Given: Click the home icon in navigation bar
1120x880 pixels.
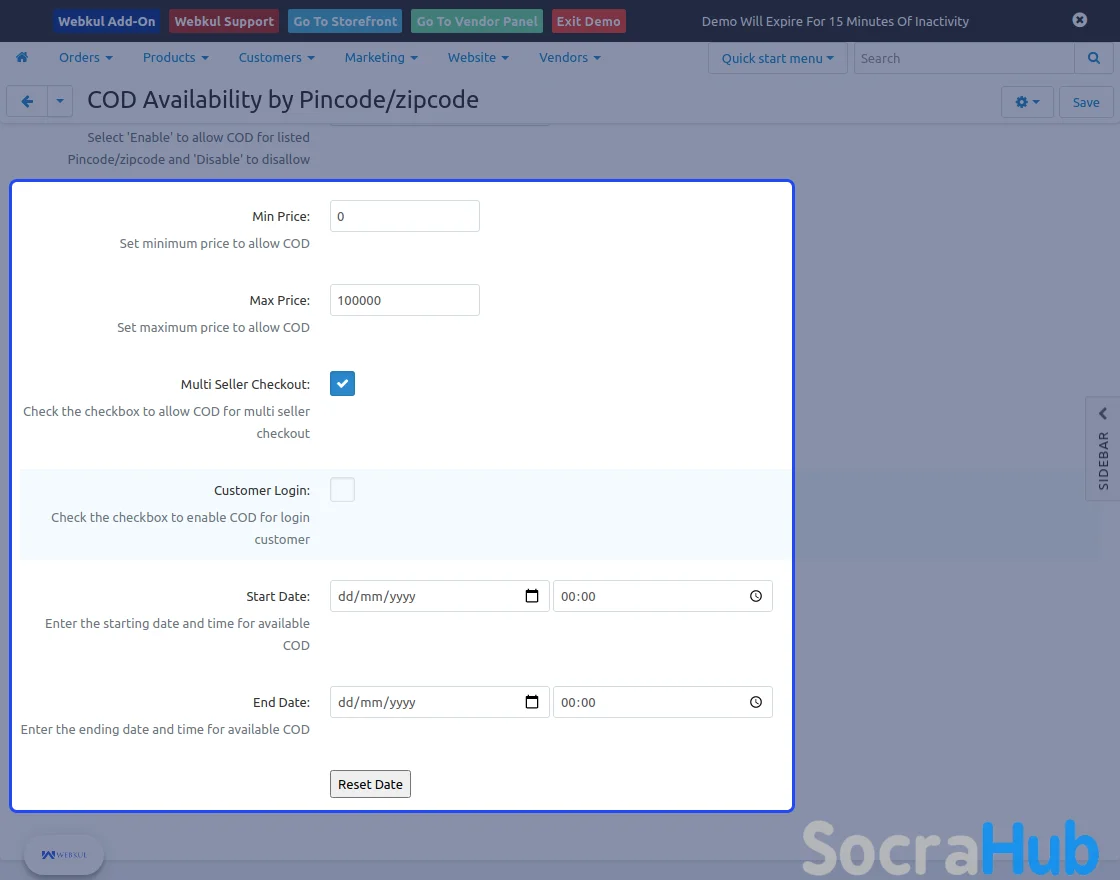Looking at the screenshot, I should 22,58.
